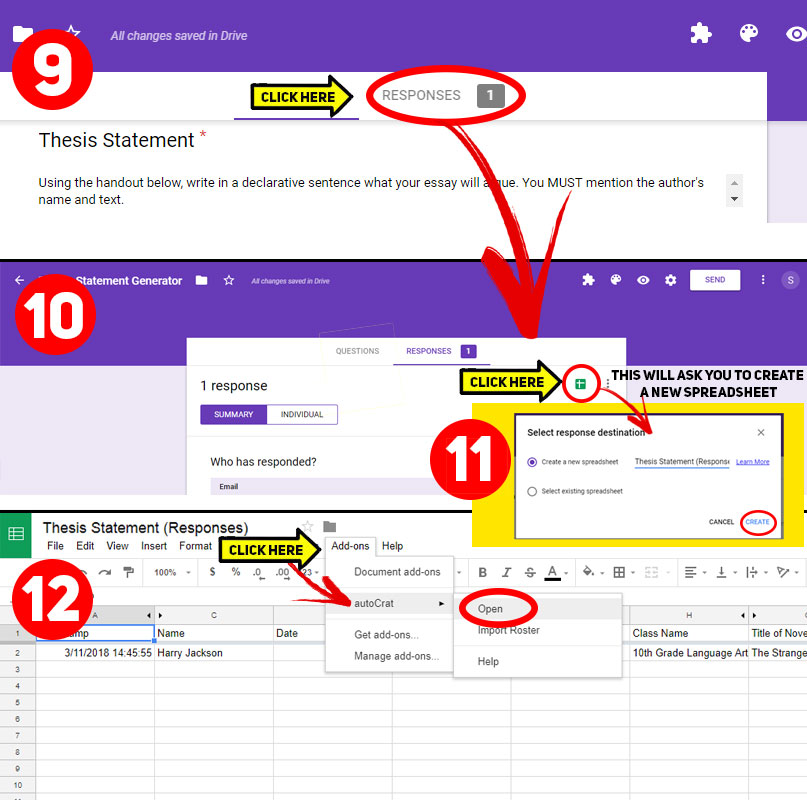
Task: Toggle strikethrough formatting in Sheets toolbar
Action: [x=530, y=572]
